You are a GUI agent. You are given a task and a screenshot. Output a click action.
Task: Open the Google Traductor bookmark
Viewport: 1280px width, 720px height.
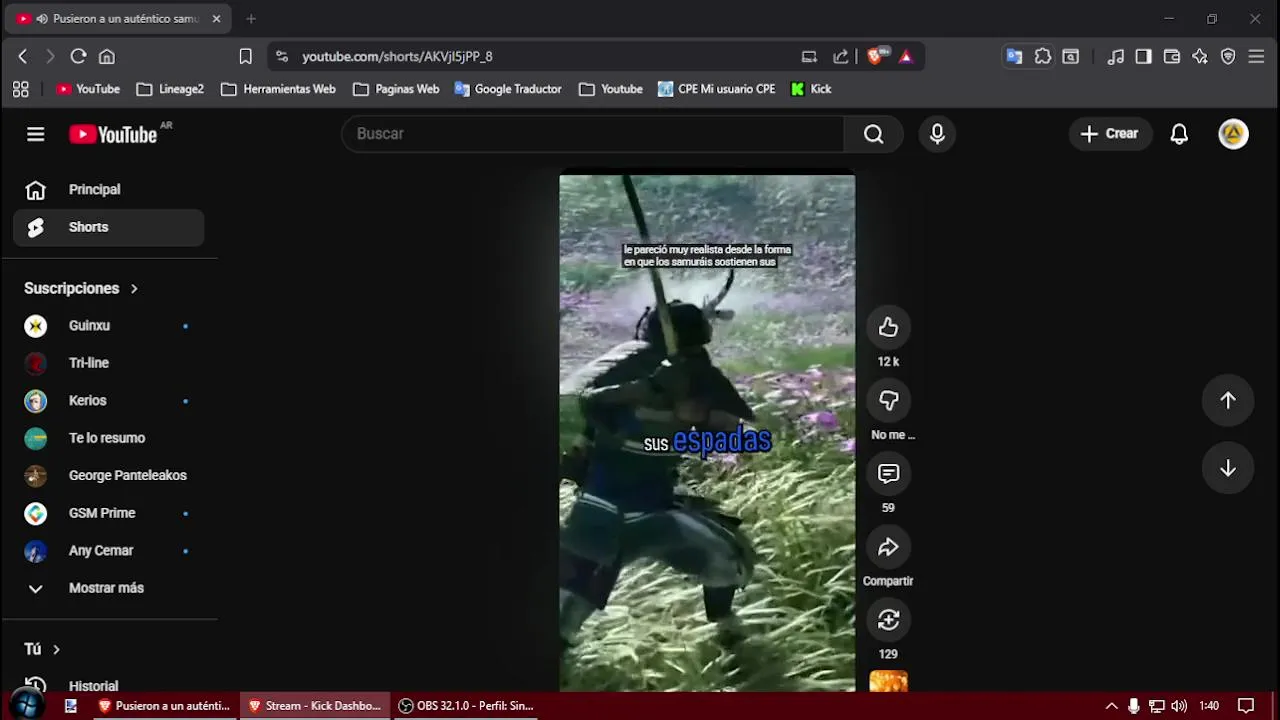point(508,89)
